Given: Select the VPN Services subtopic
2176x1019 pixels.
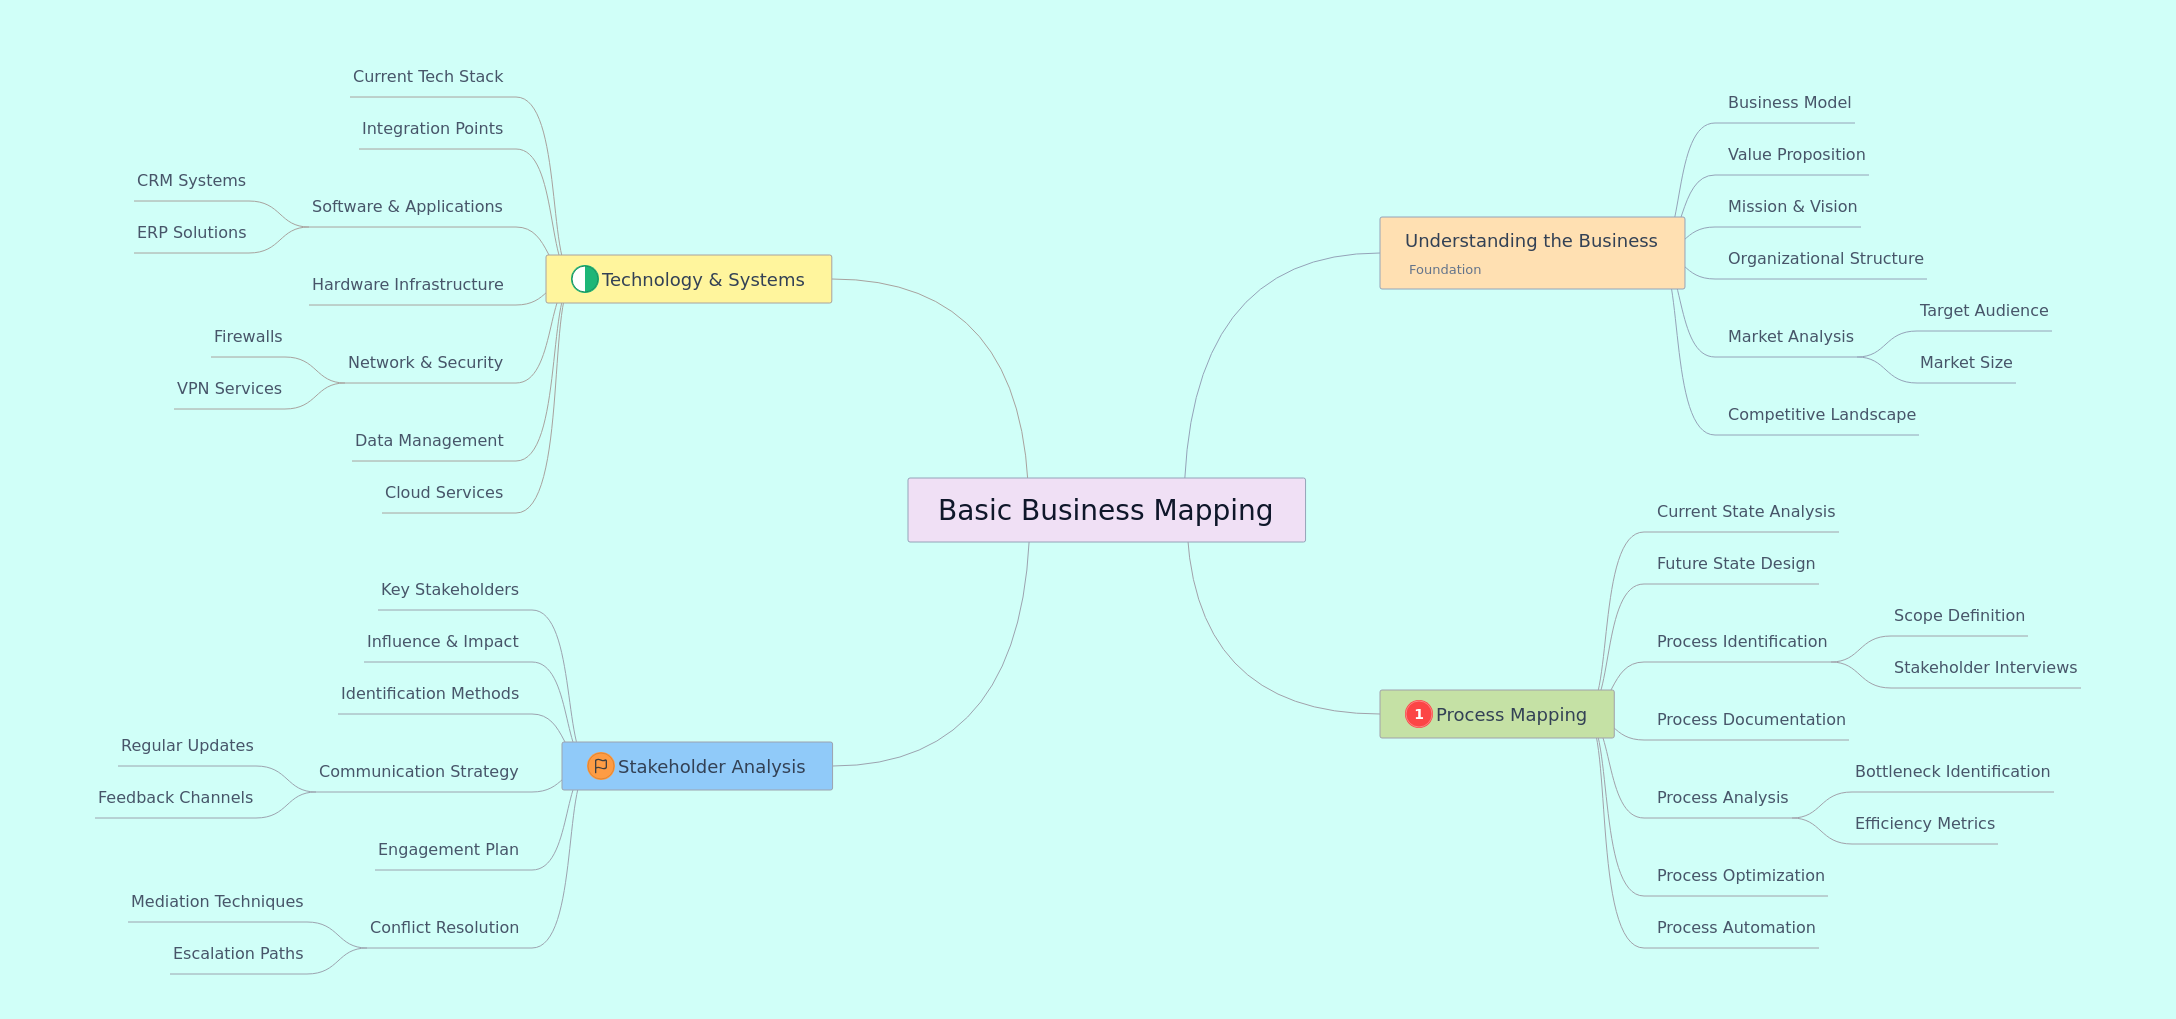Looking at the screenshot, I should [229, 389].
